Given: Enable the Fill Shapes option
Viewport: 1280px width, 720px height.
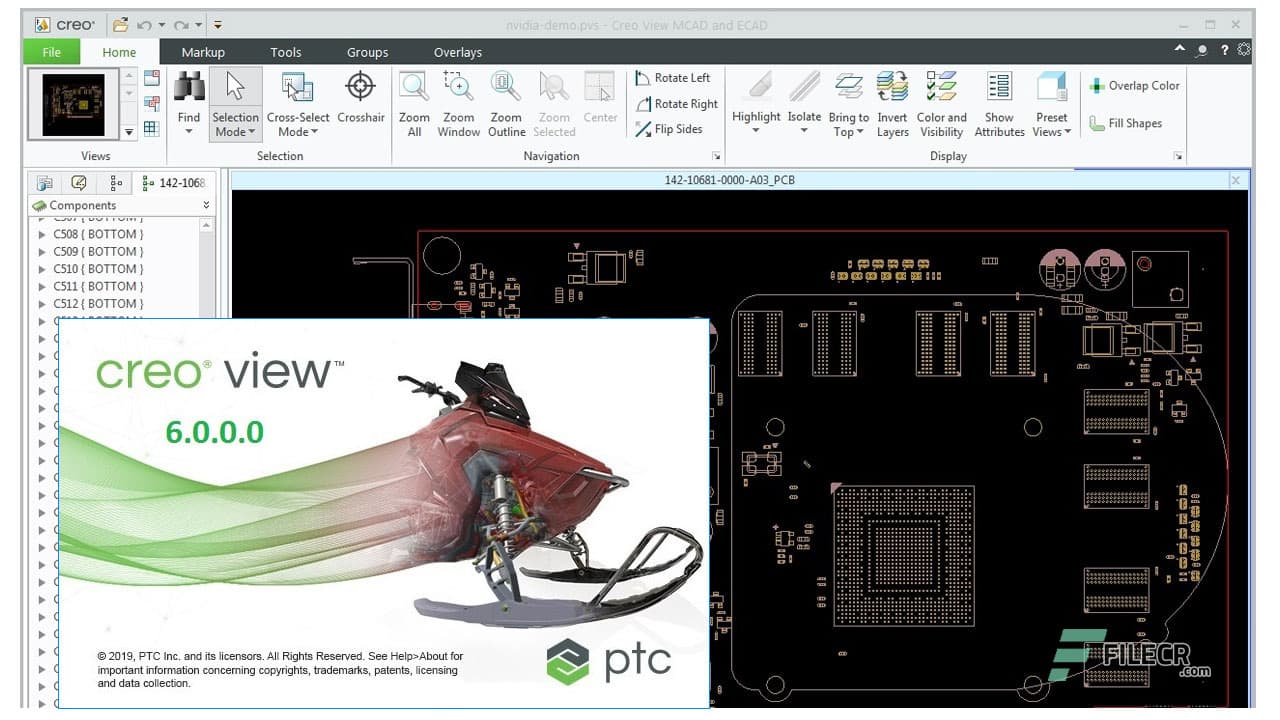Looking at the screenshot, I should coord(1126,123).
